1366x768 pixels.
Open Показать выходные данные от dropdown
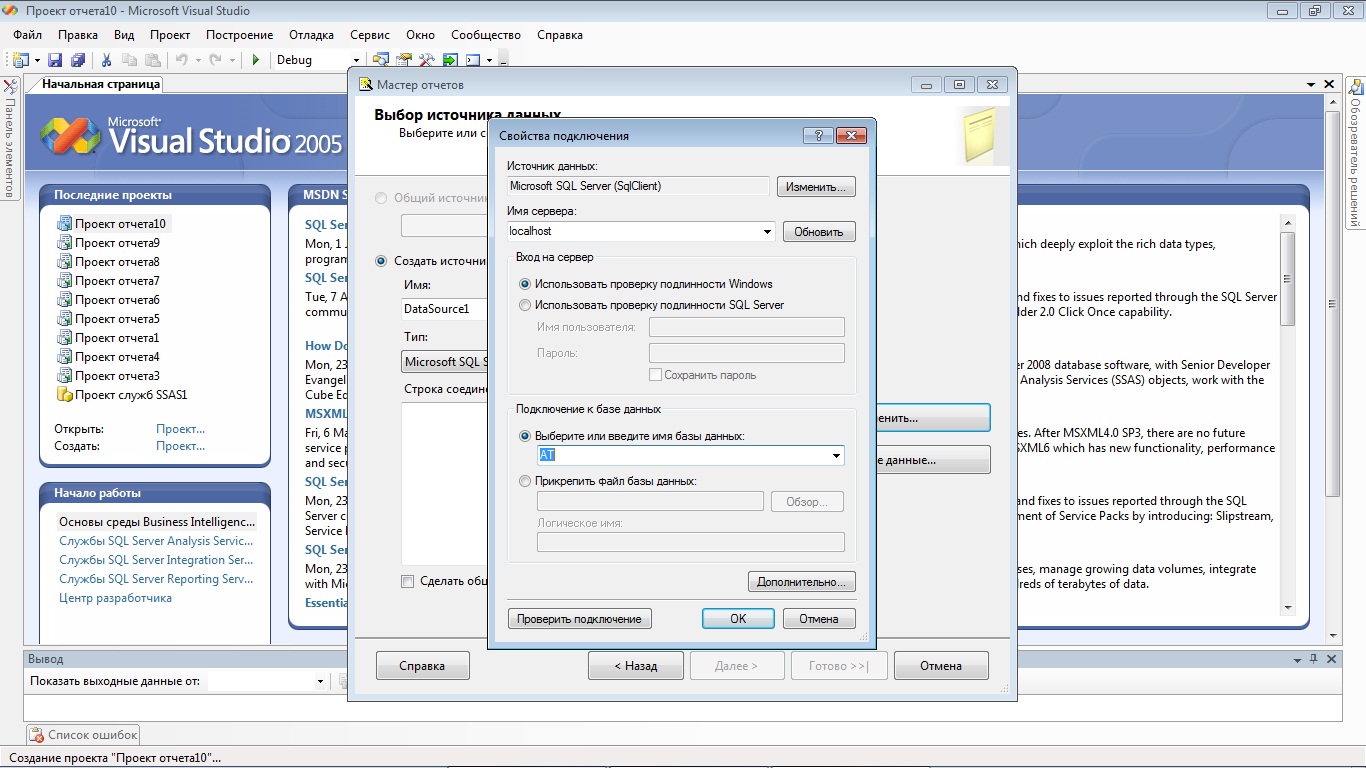pyautogui.click(x=320, y=682)
